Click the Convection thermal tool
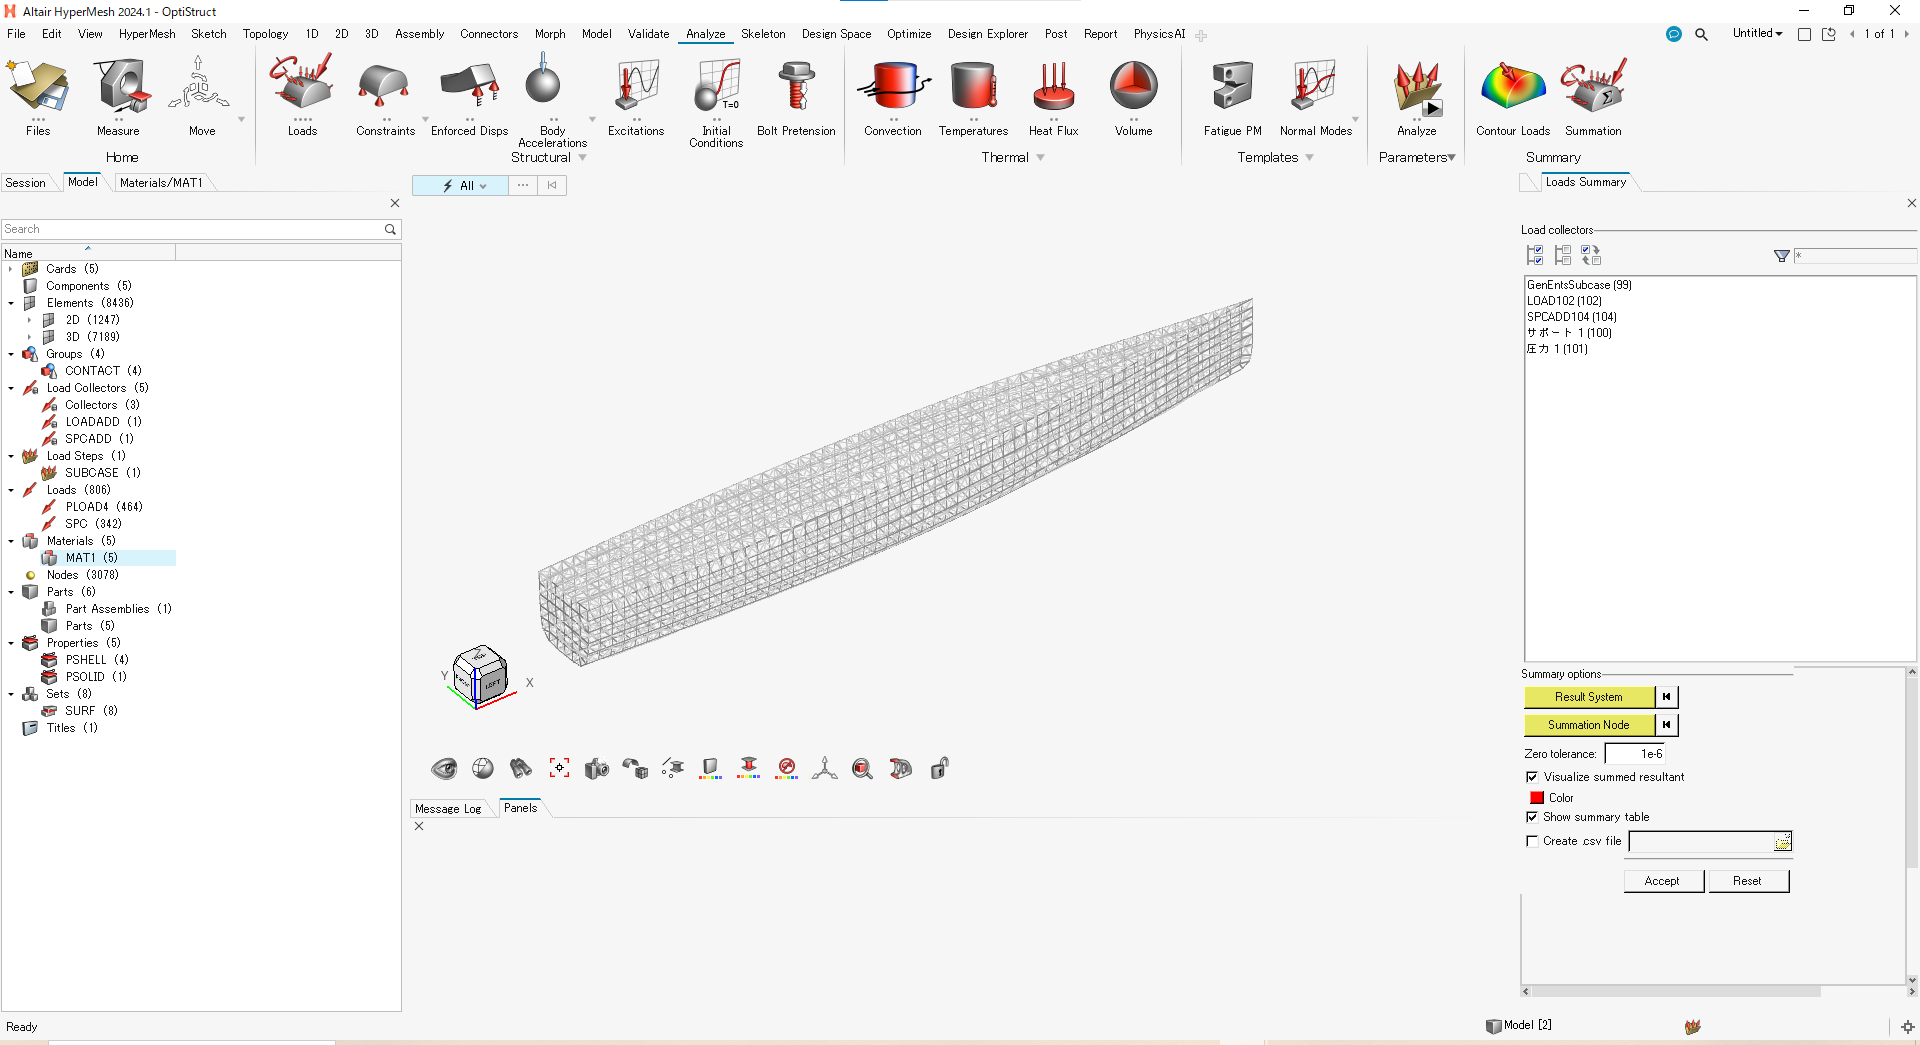The image size is (1920, 1045). pyautogui.click(x=893, y=85)
